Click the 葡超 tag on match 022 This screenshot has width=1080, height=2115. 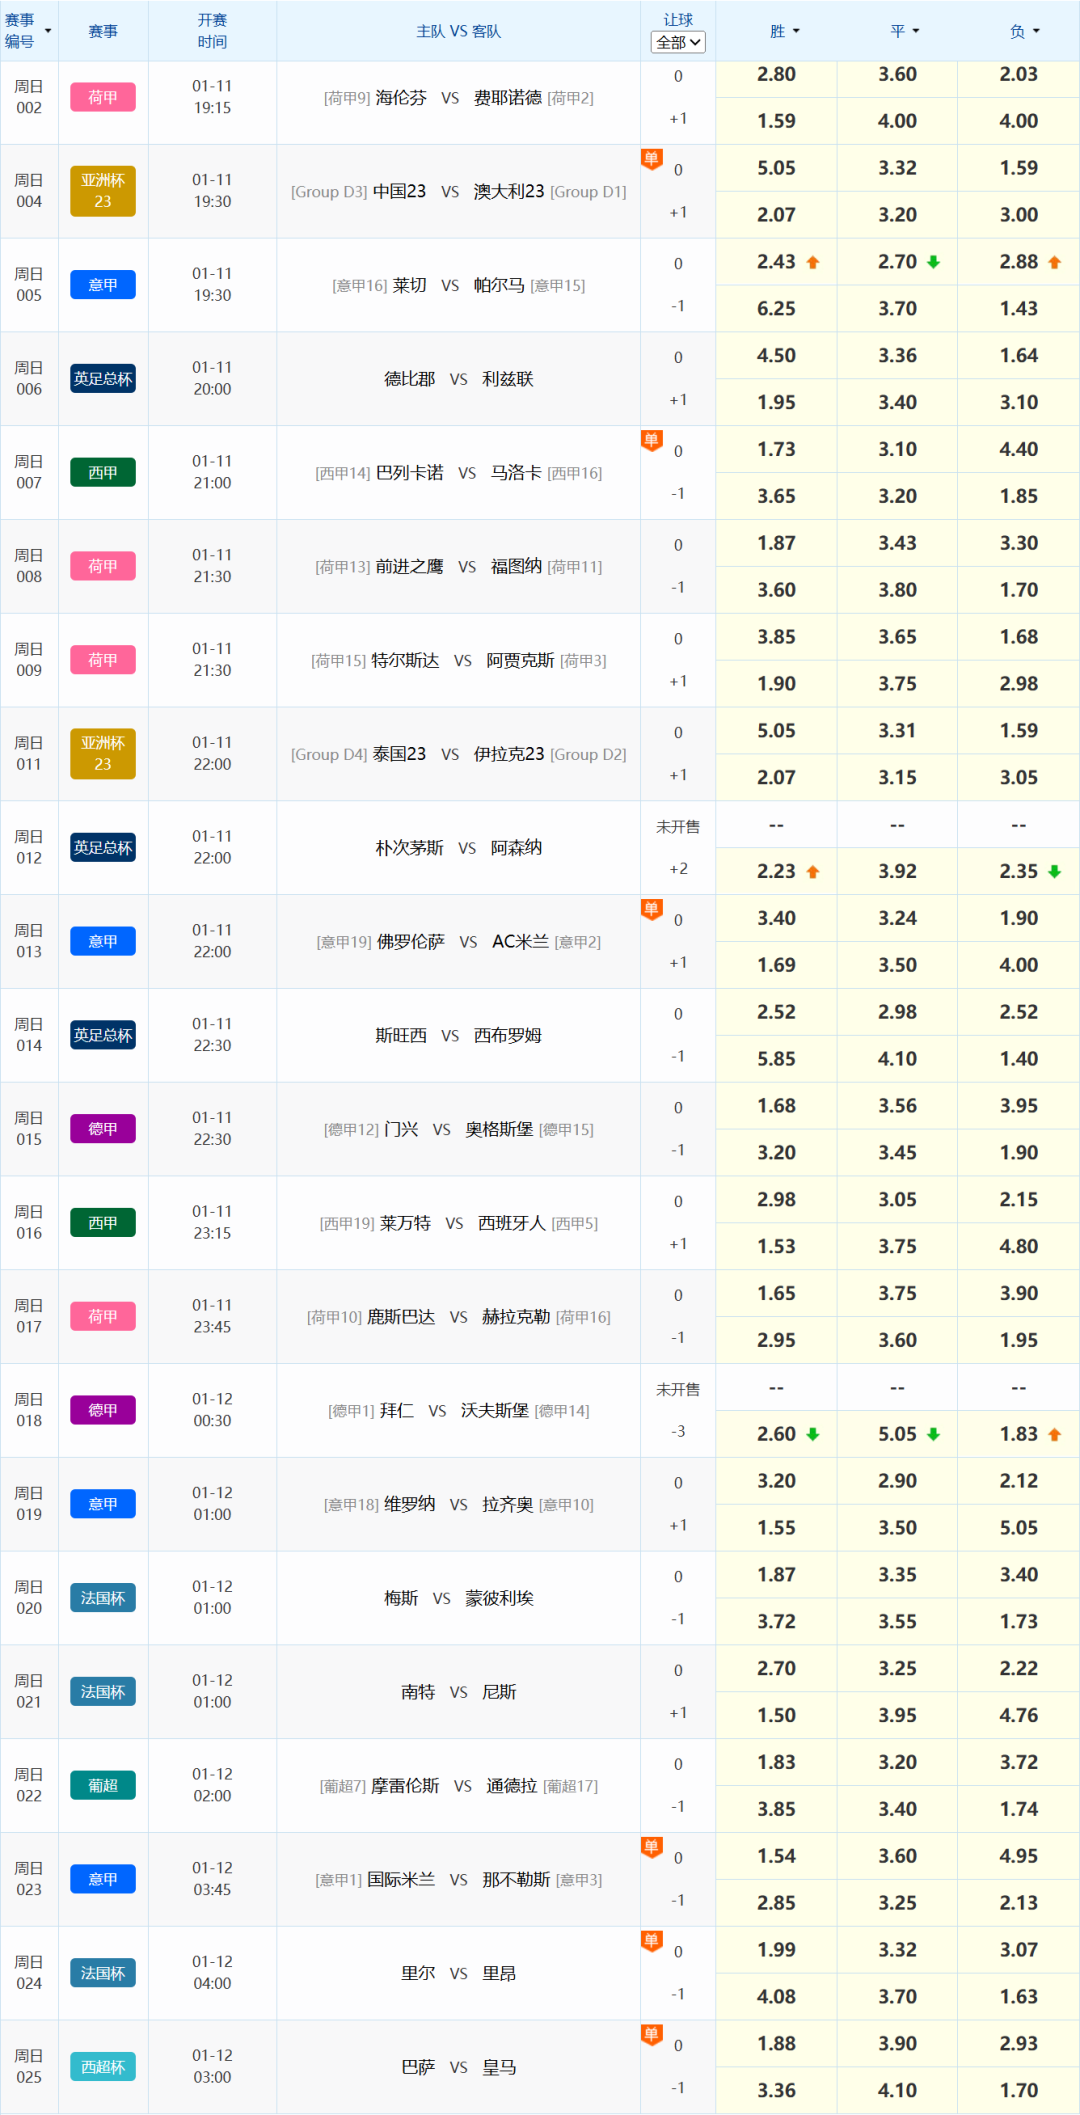[x=103, y=1786]
